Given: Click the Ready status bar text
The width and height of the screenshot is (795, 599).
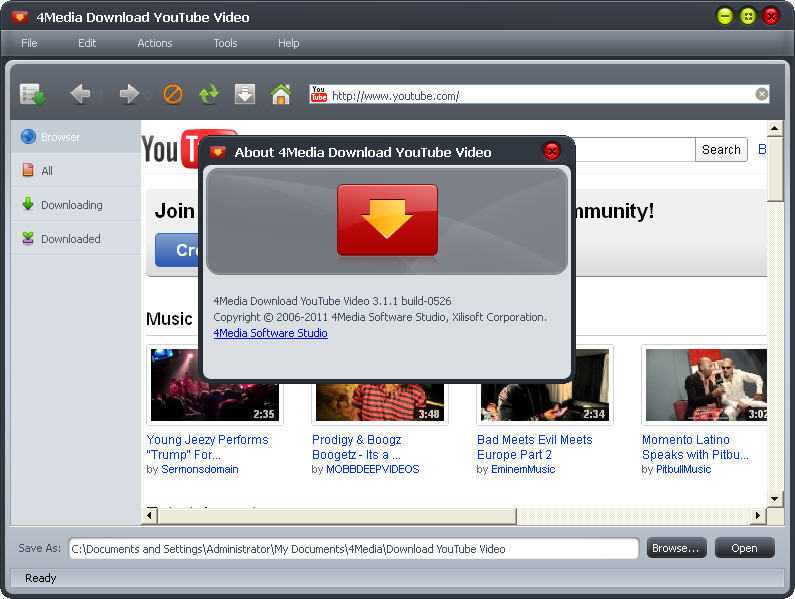Looking at the screenshot, I should click(41, 578).
